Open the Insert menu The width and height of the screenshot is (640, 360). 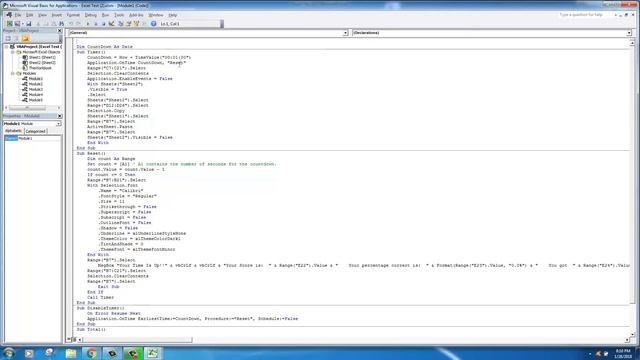point(56,15)
